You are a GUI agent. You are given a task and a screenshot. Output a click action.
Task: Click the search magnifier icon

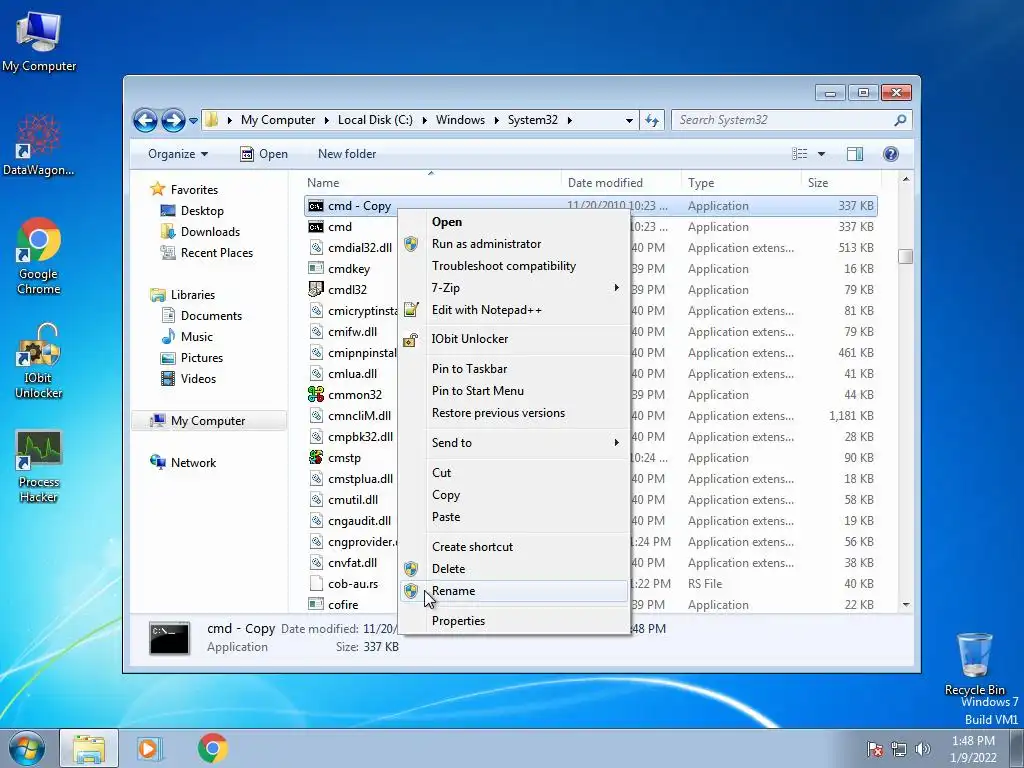coord(900,120)
